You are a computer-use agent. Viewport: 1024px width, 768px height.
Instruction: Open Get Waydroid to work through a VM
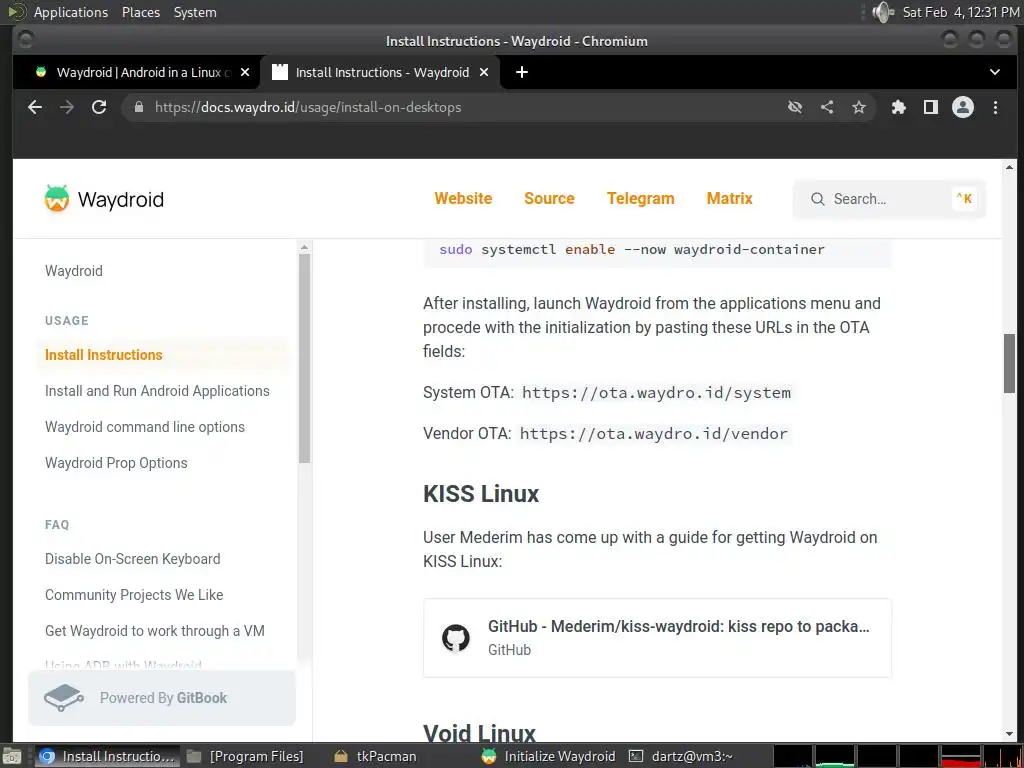click(155, 631)
